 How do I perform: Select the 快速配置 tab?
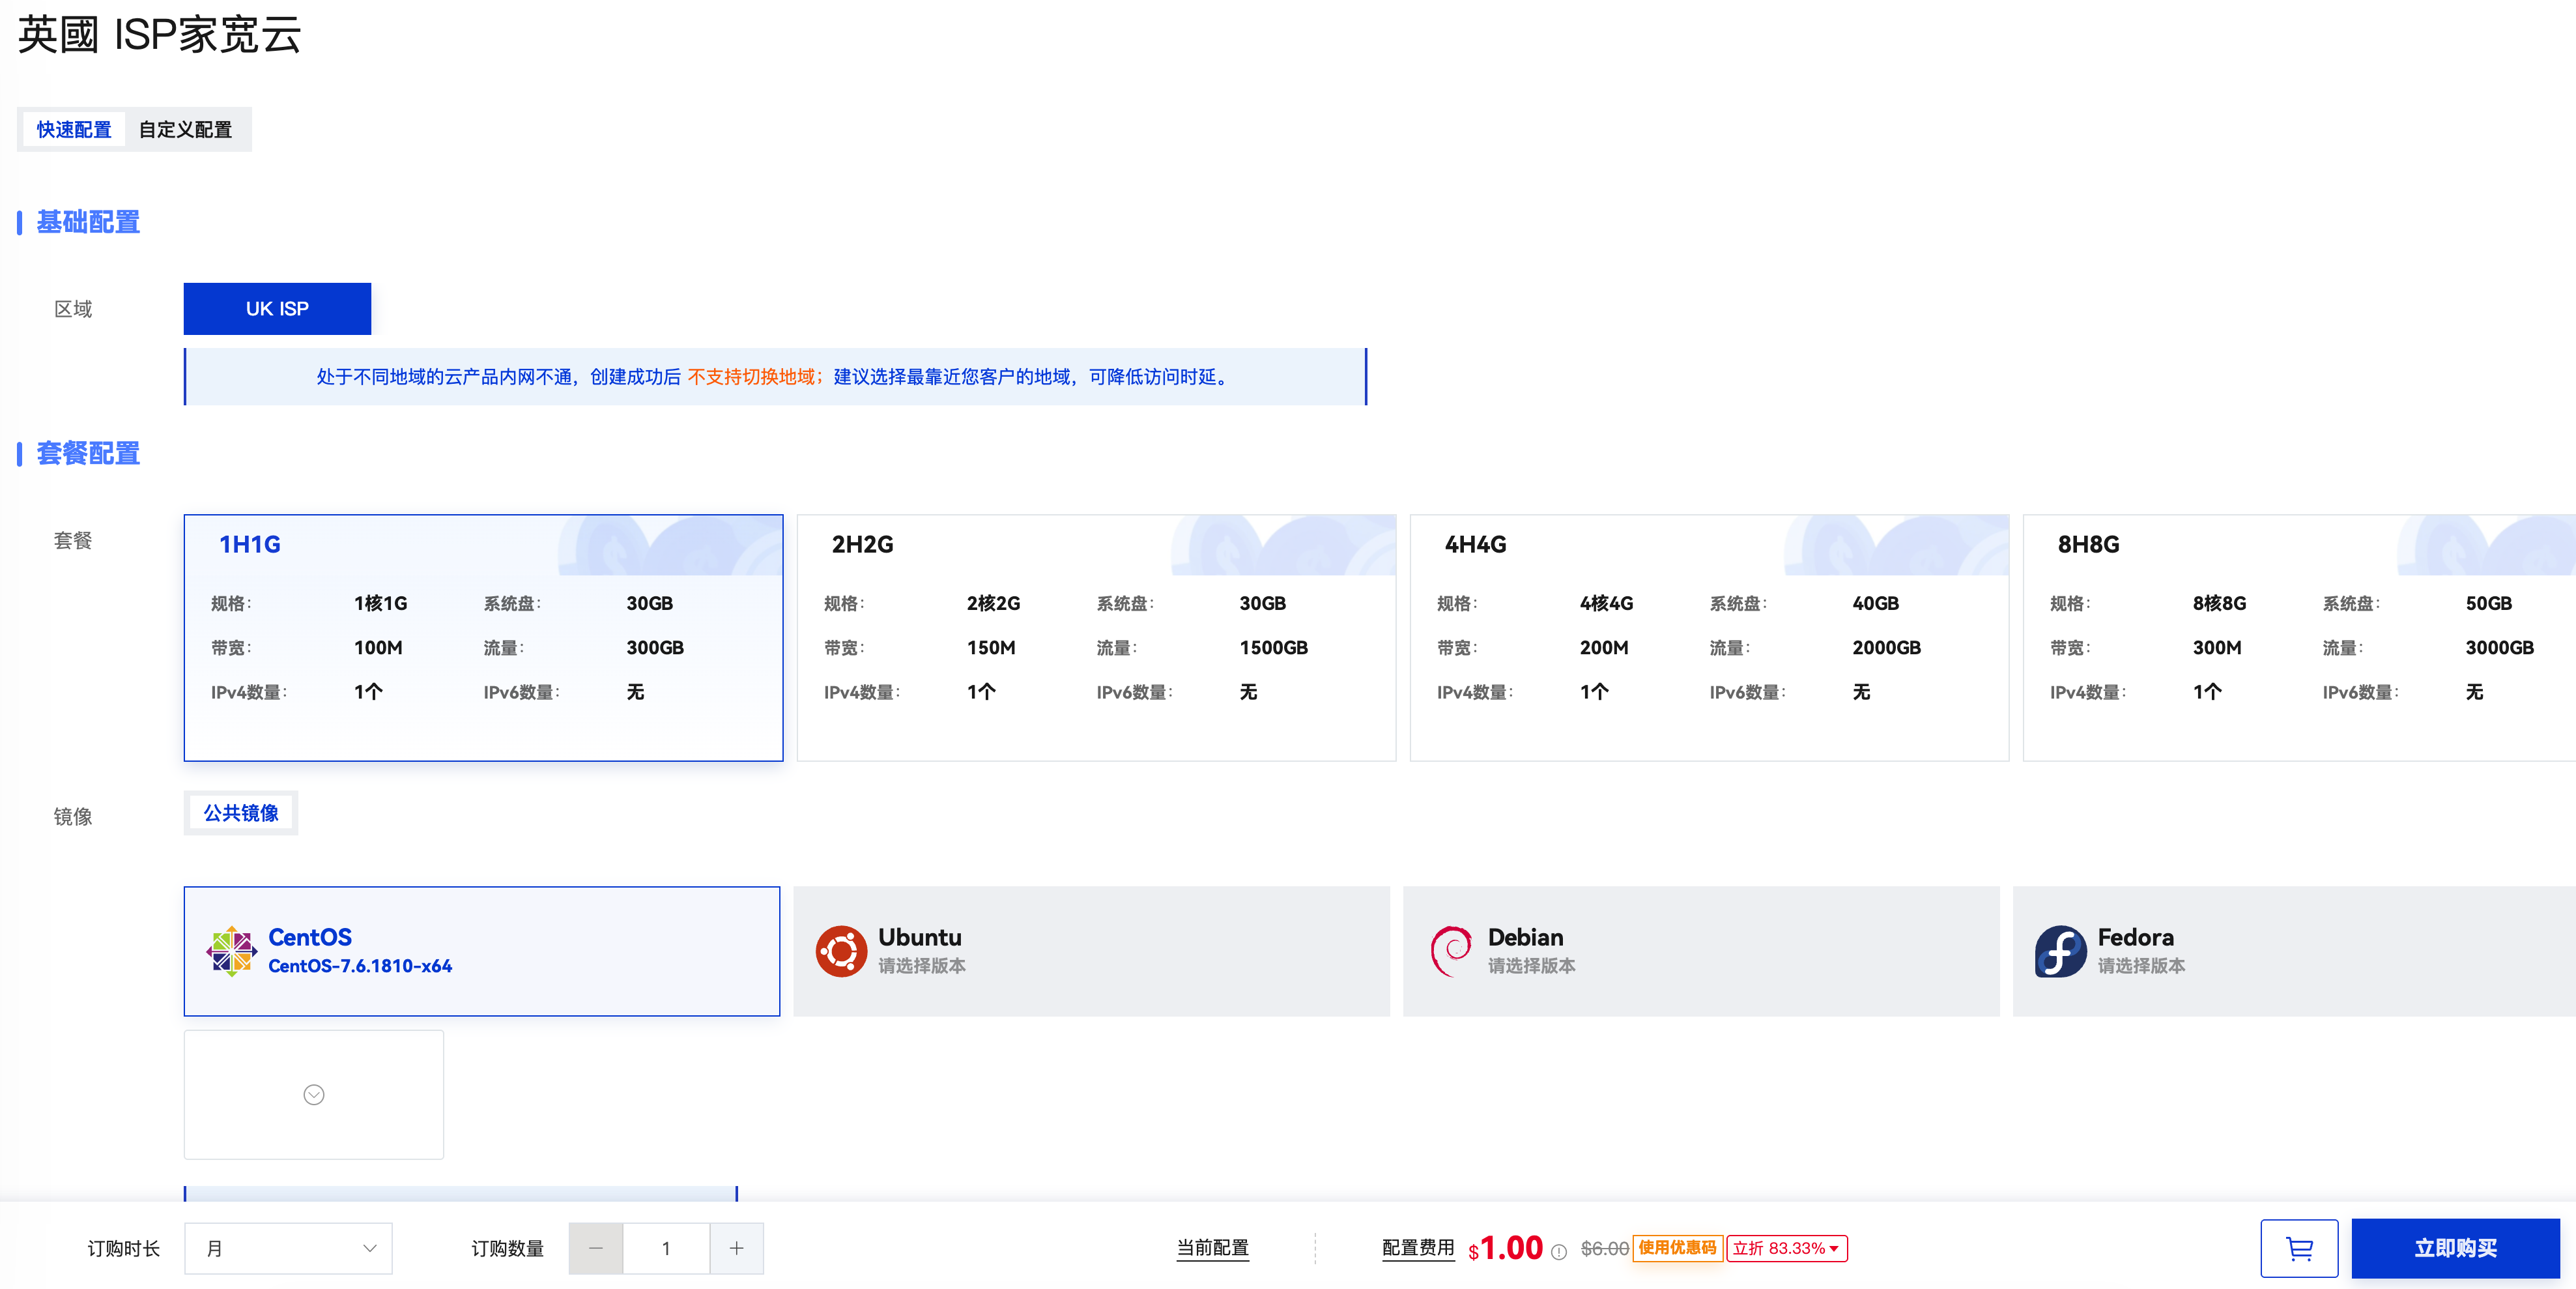coord(74,130)
